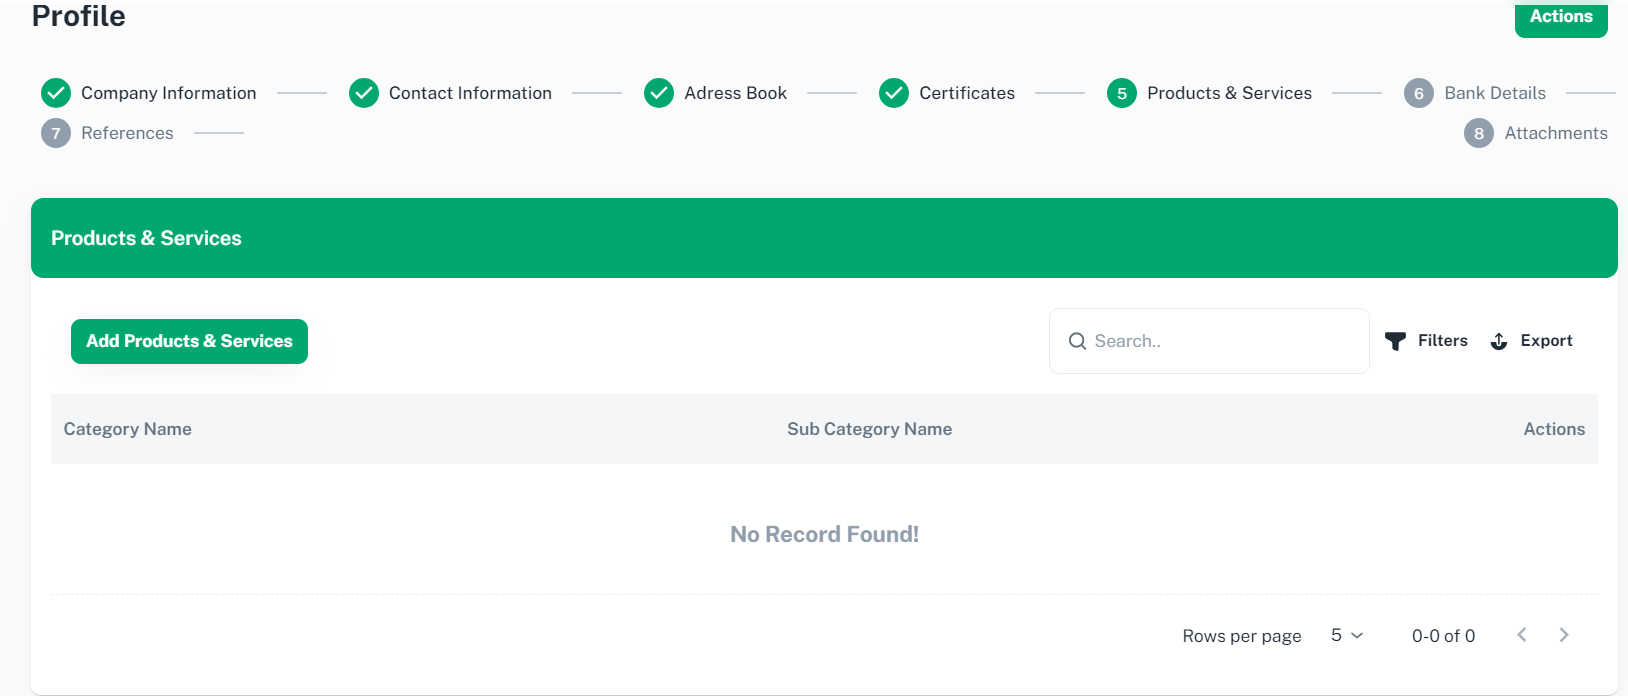The width and height of the screenshot is (1628, 696).
Task: Go to previous page arrow
Action: coord(1522,635)
